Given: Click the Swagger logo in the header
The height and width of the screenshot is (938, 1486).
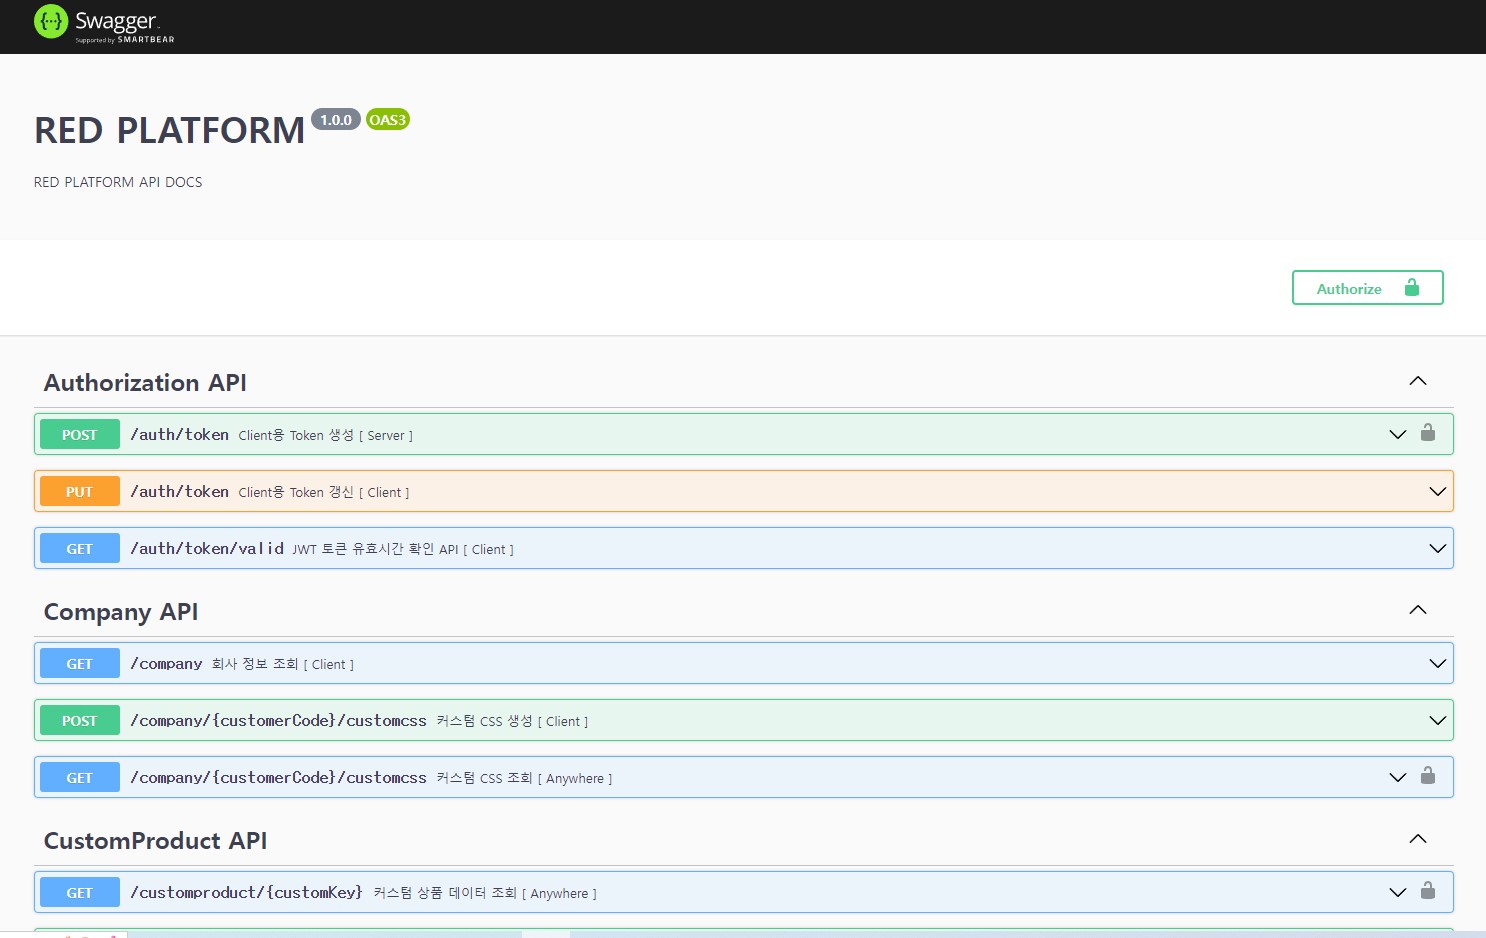Looking at the screenshot, I should click(x=104, y=23).
